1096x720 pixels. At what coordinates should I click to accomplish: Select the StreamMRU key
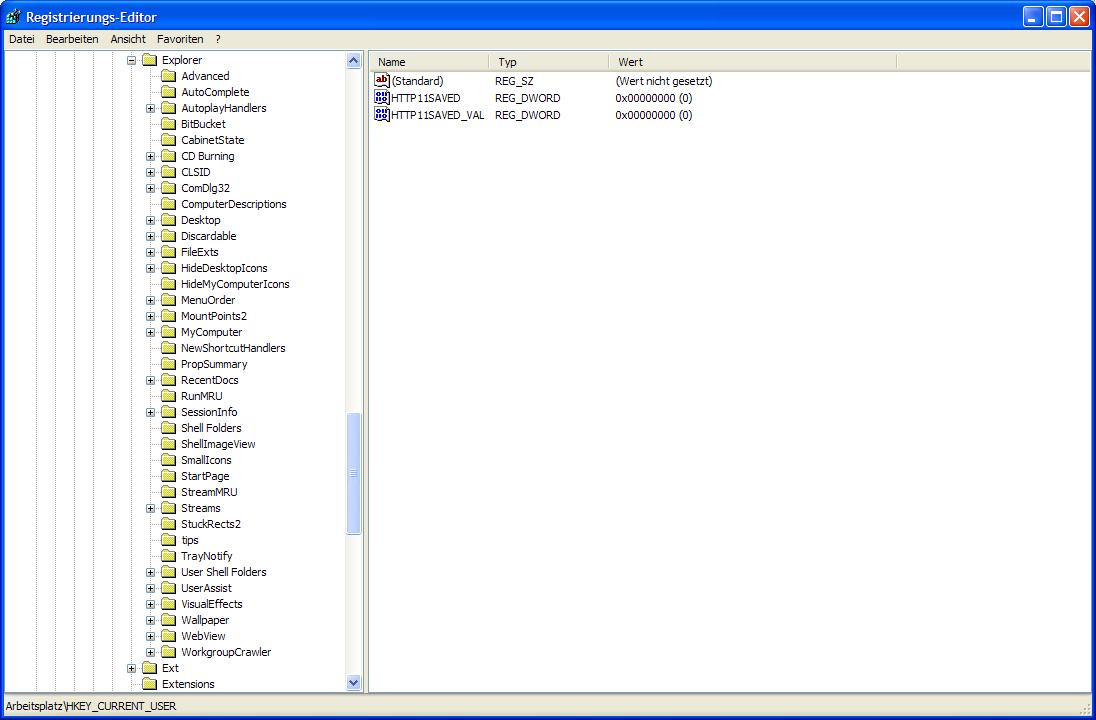[209, 492]
